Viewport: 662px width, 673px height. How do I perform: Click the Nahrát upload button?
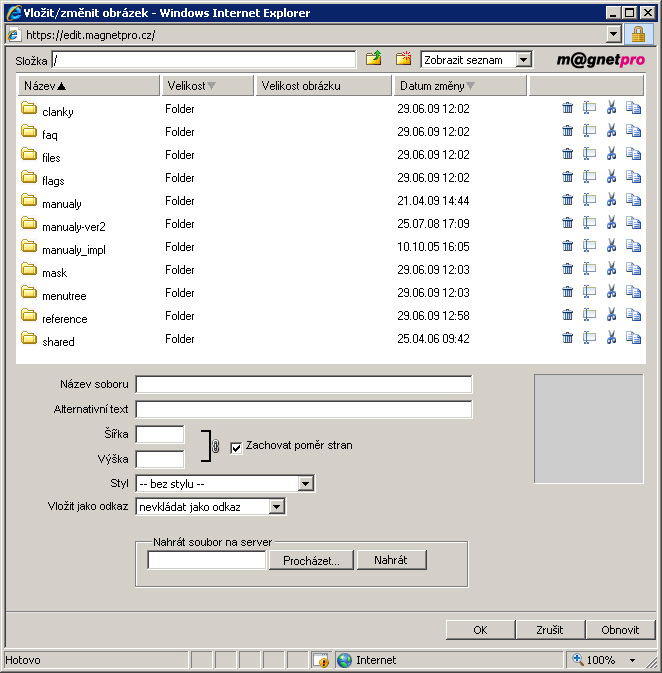click(x=391, y=560)
